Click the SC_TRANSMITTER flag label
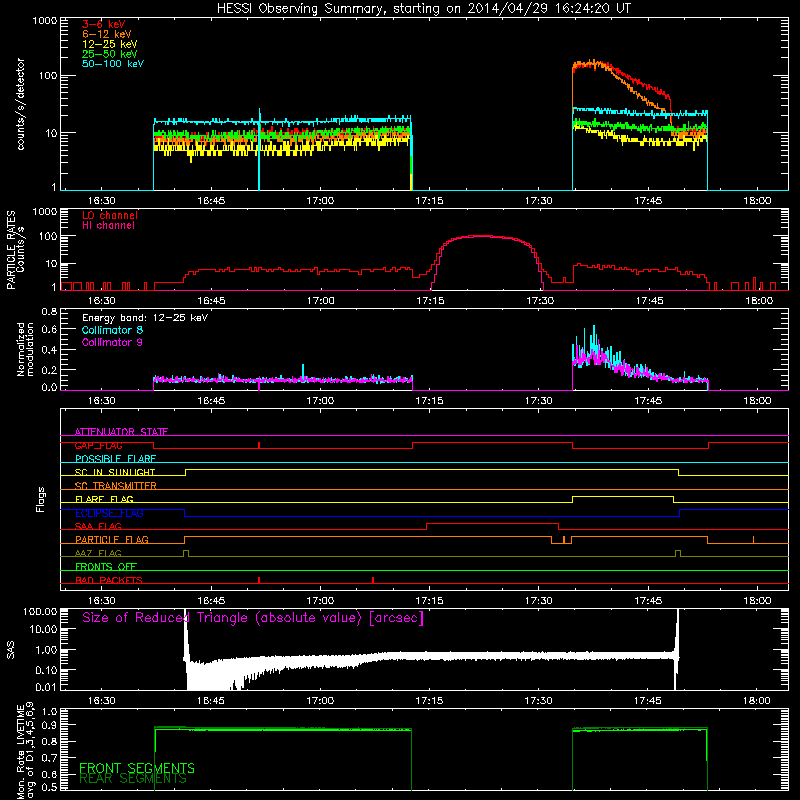Viewport: 800px width, 800px height. click(116, 485)
